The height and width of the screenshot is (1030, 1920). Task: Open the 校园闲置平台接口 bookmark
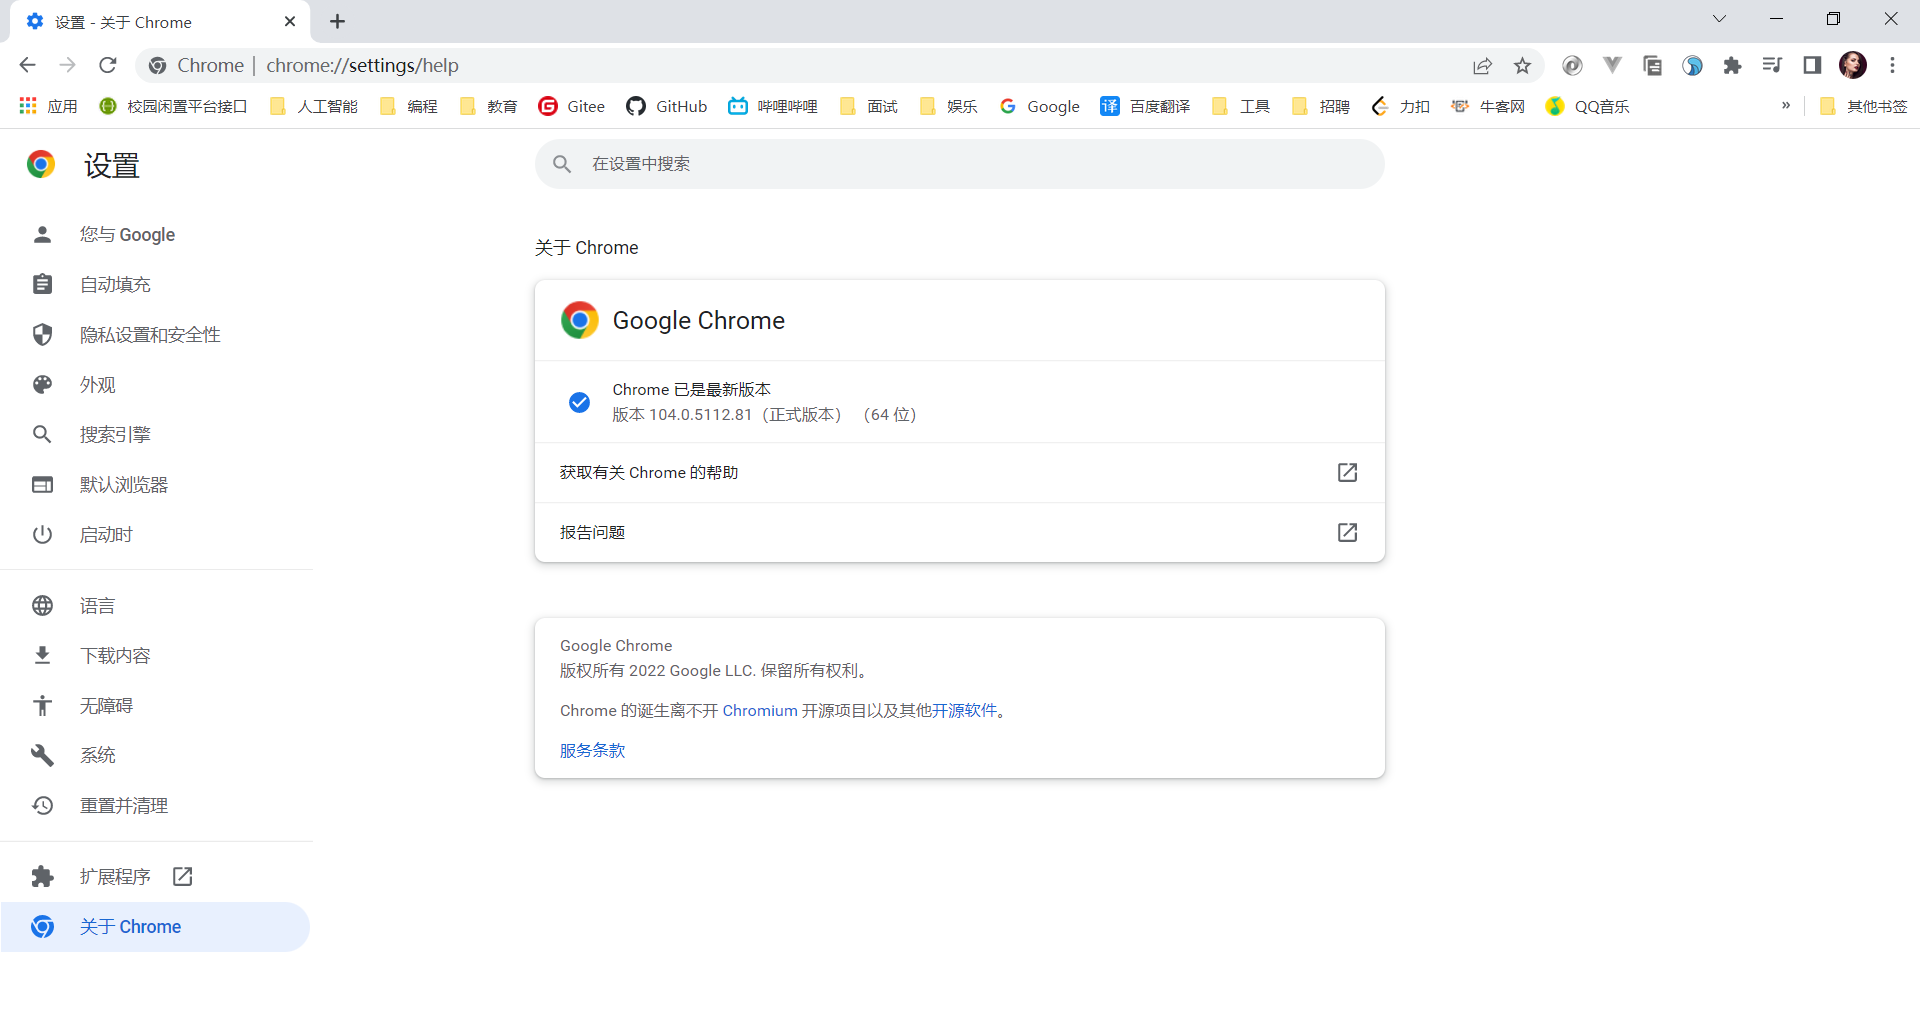point(173,106)
